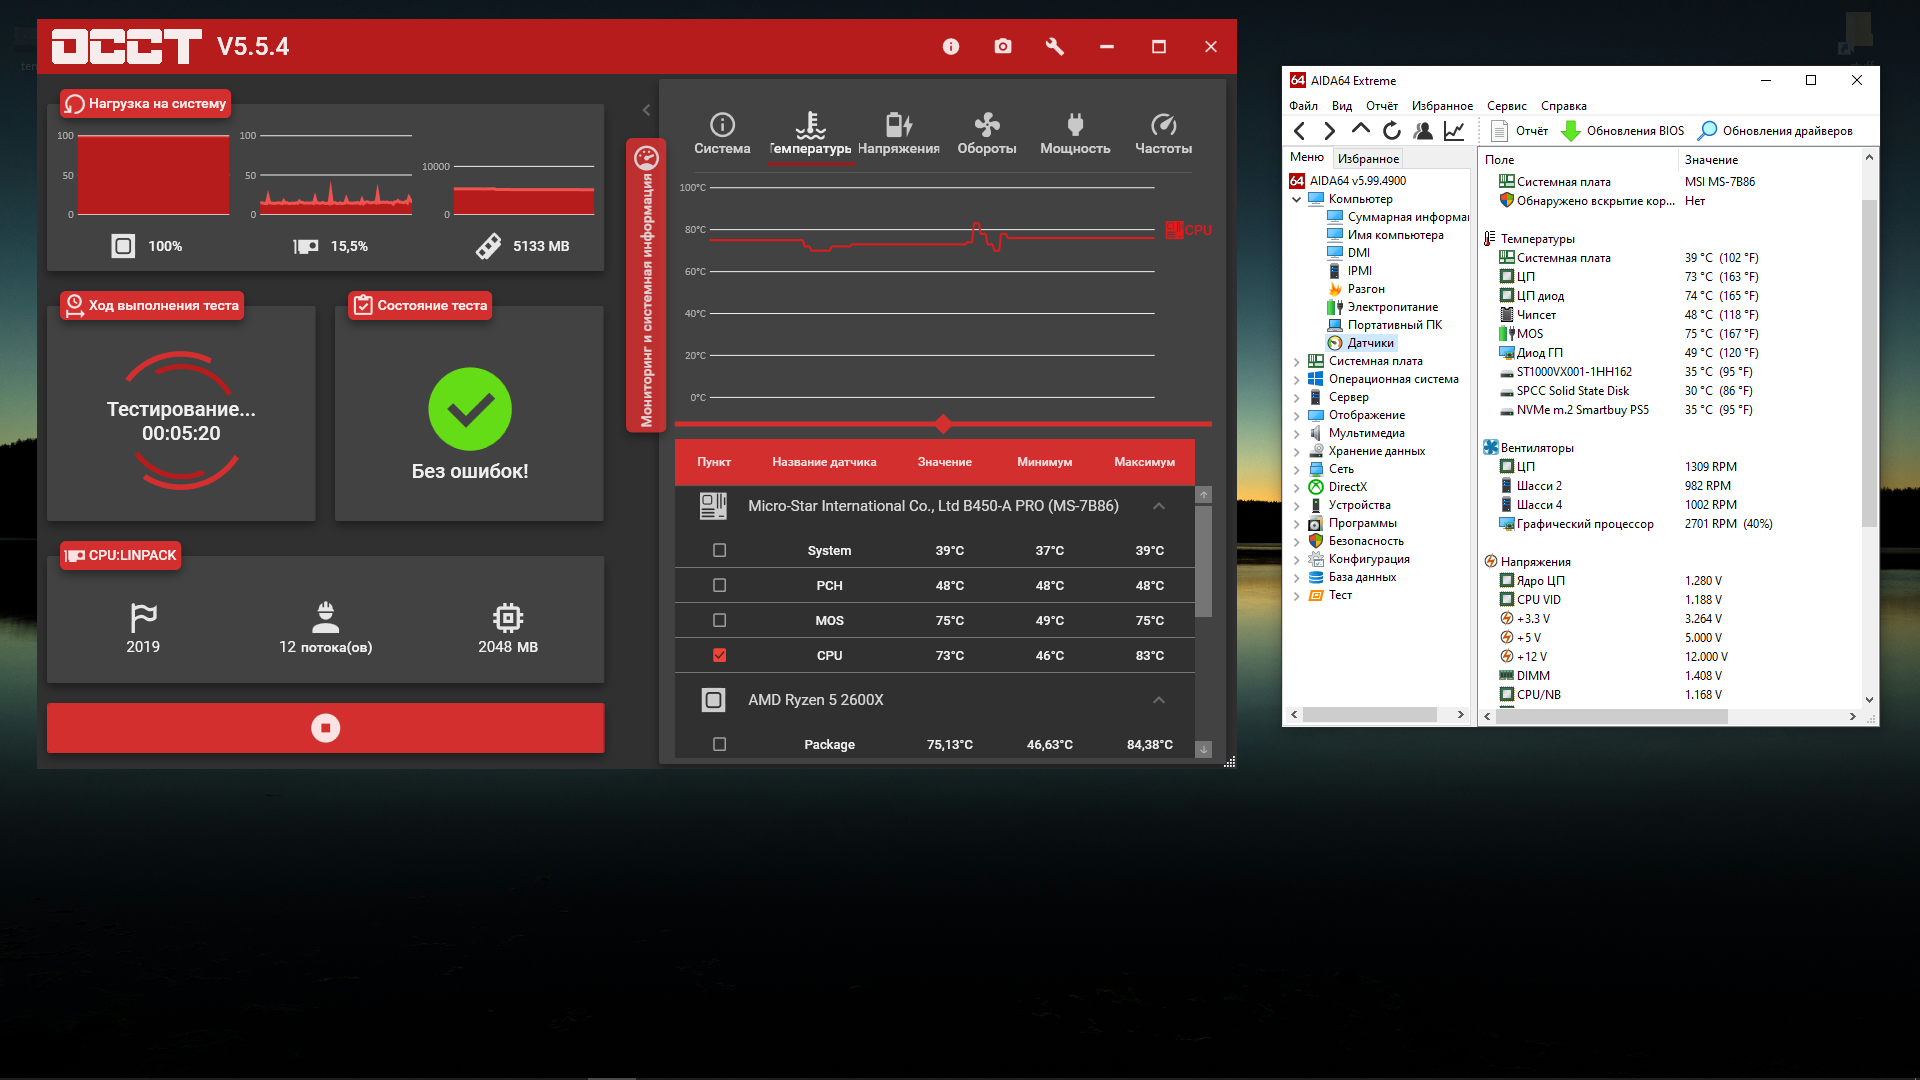The image size is (1920, 1080).
Task: Click the Обновления драйверов button
Action: [x=1775, y=131]
